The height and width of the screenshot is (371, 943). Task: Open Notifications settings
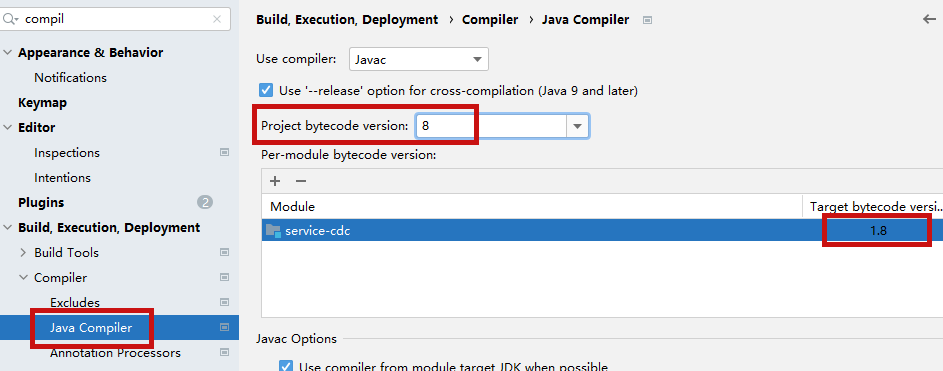click(x=70, y=78)
